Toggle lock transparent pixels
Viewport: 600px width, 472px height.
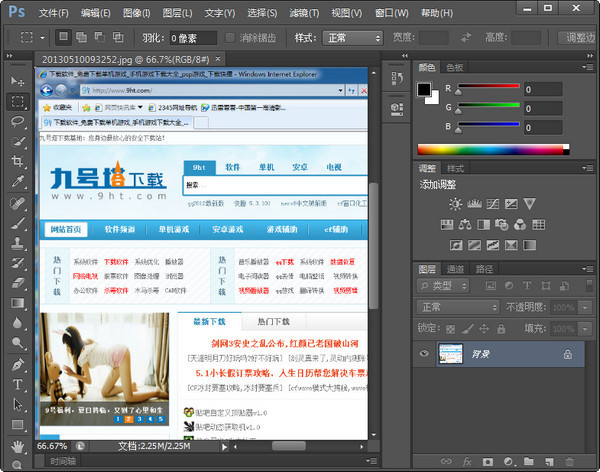point(450,329)
